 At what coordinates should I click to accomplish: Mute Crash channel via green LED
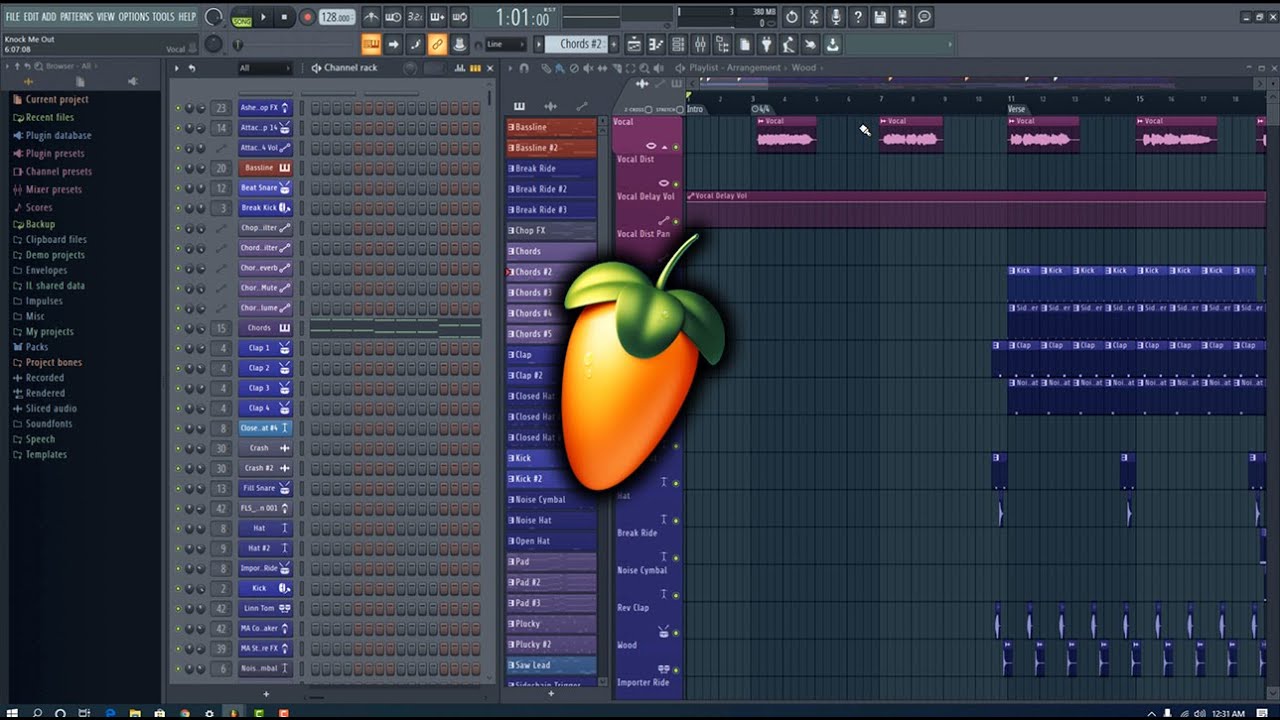tap(178, 448)
